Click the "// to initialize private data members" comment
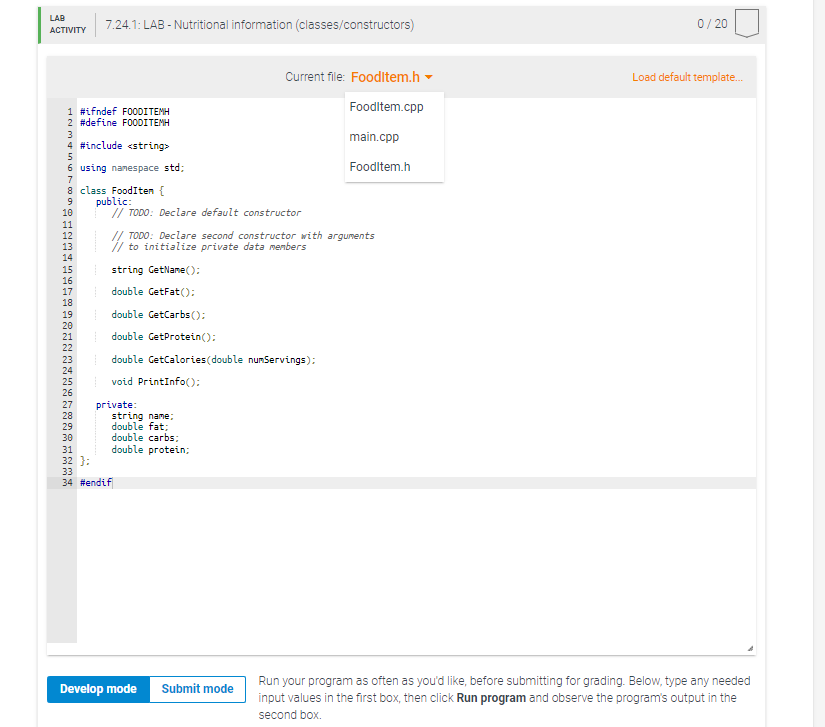Viewport: 825px width, 727px height. click(x=209, y=247)
